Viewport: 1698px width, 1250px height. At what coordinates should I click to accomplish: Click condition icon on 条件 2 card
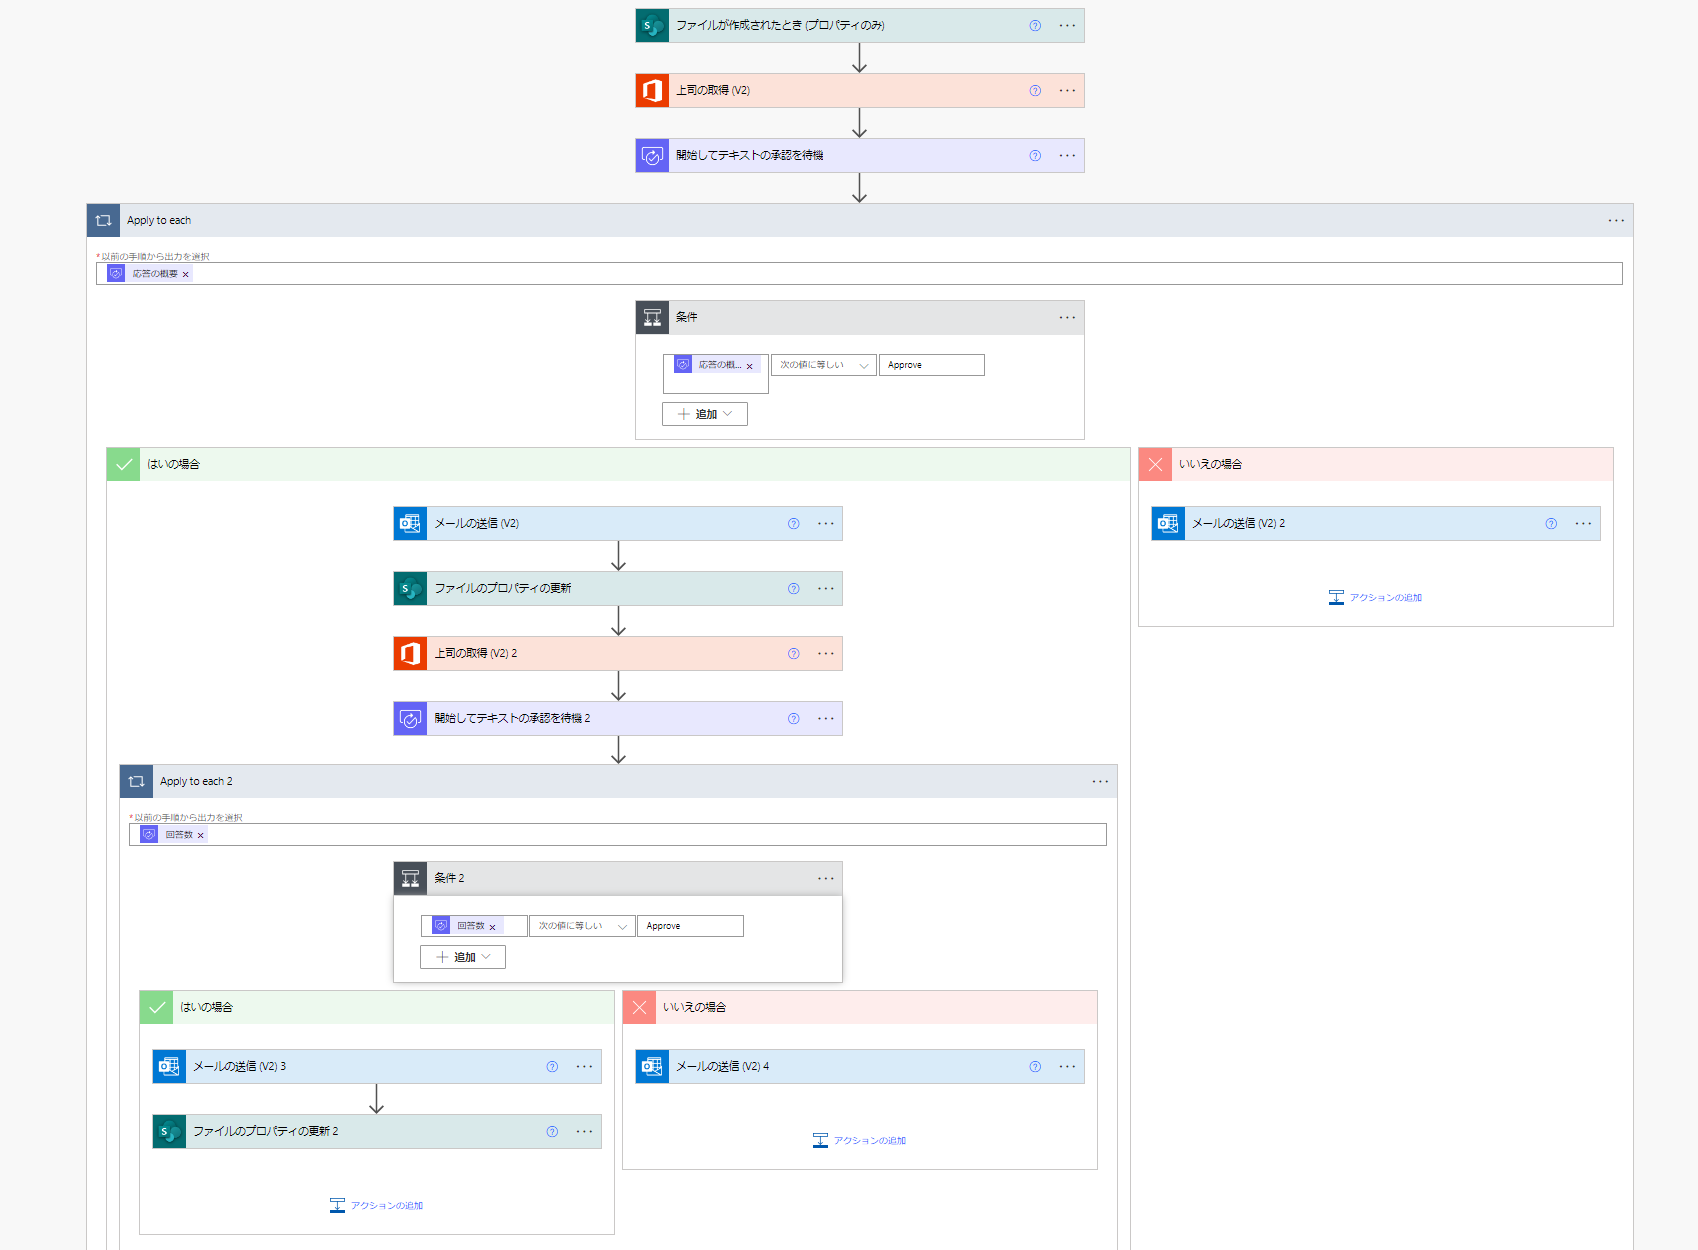click(410, 879)
